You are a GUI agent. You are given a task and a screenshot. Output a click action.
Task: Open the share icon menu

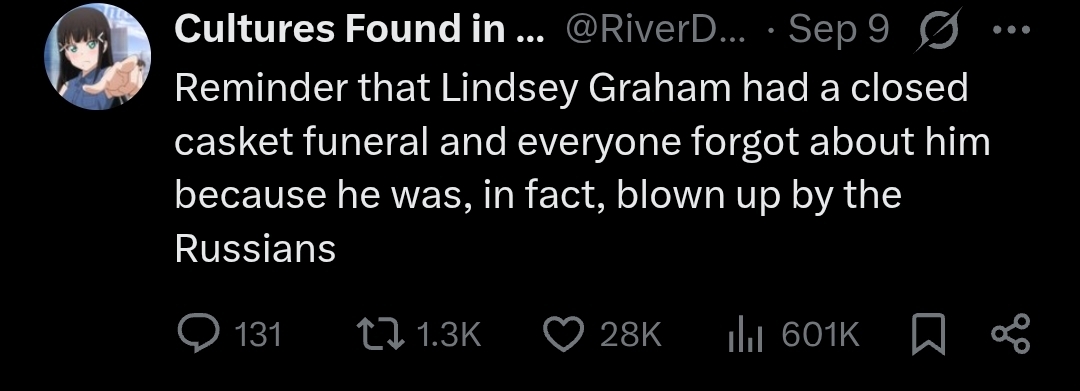point(1010,334)
